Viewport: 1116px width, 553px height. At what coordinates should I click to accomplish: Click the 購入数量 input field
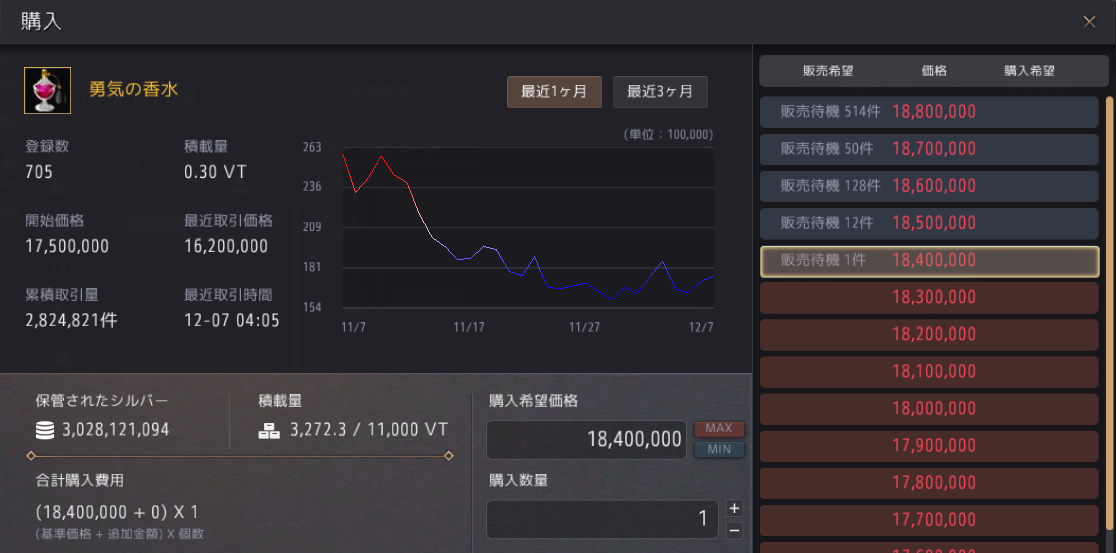pyautogui.click(x=601, y=518)
